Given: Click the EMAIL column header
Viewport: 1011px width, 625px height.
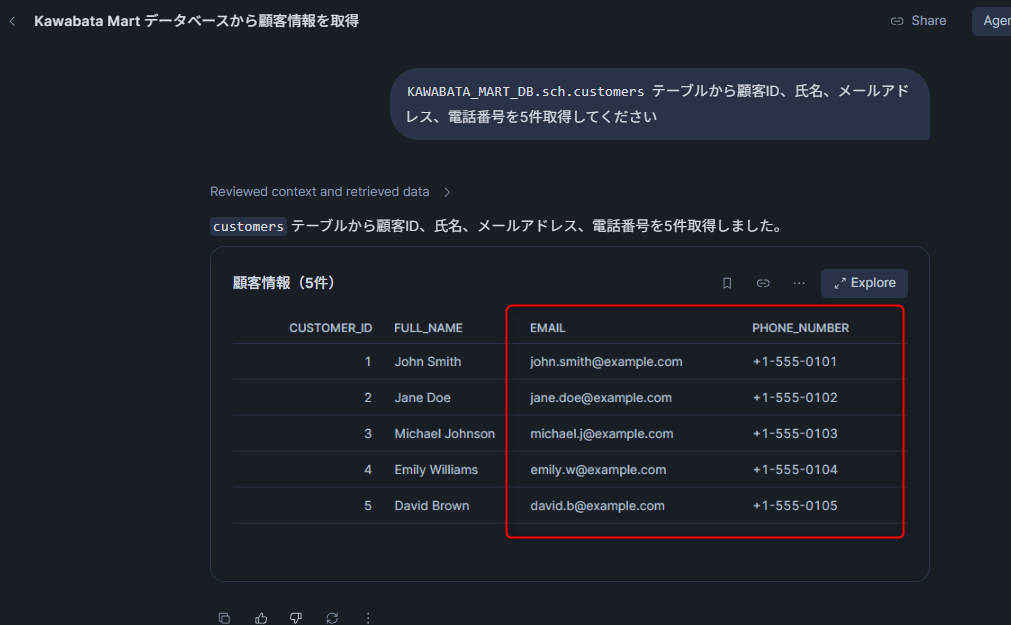Looking at the screenshot, I should [x=547, y=328].
